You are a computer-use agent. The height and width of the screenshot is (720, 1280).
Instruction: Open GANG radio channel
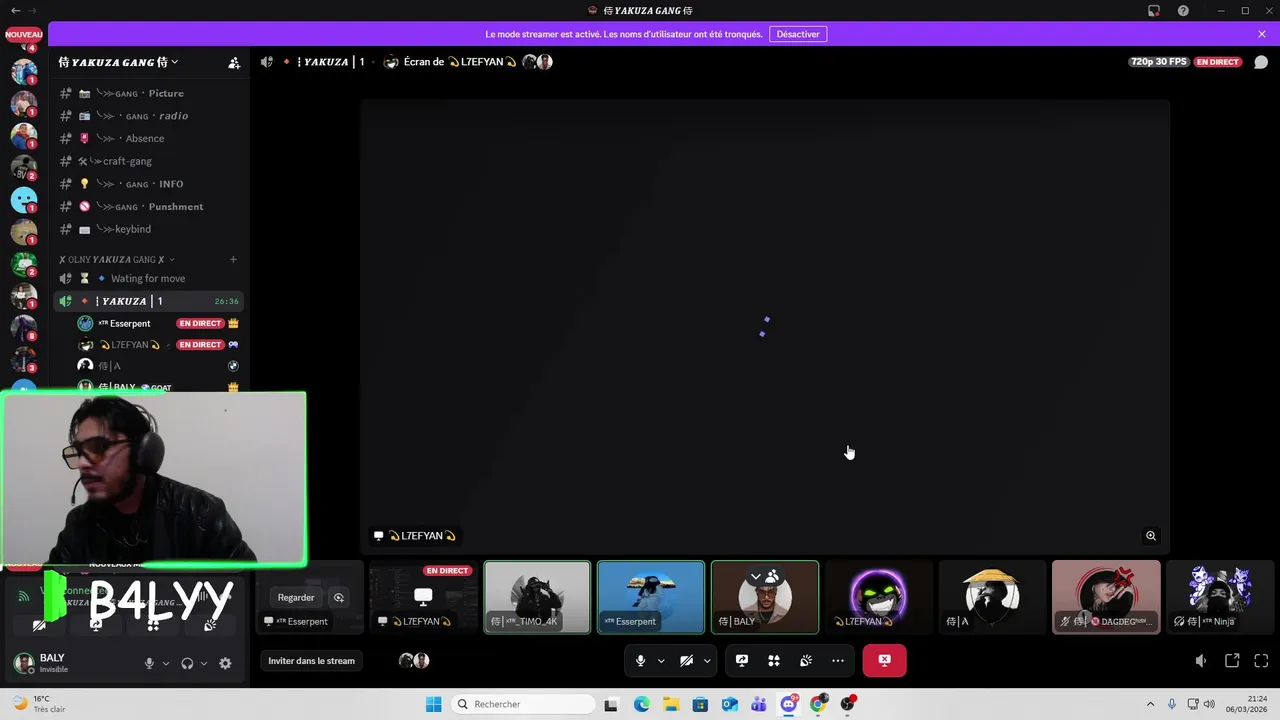tap(148, 116)
